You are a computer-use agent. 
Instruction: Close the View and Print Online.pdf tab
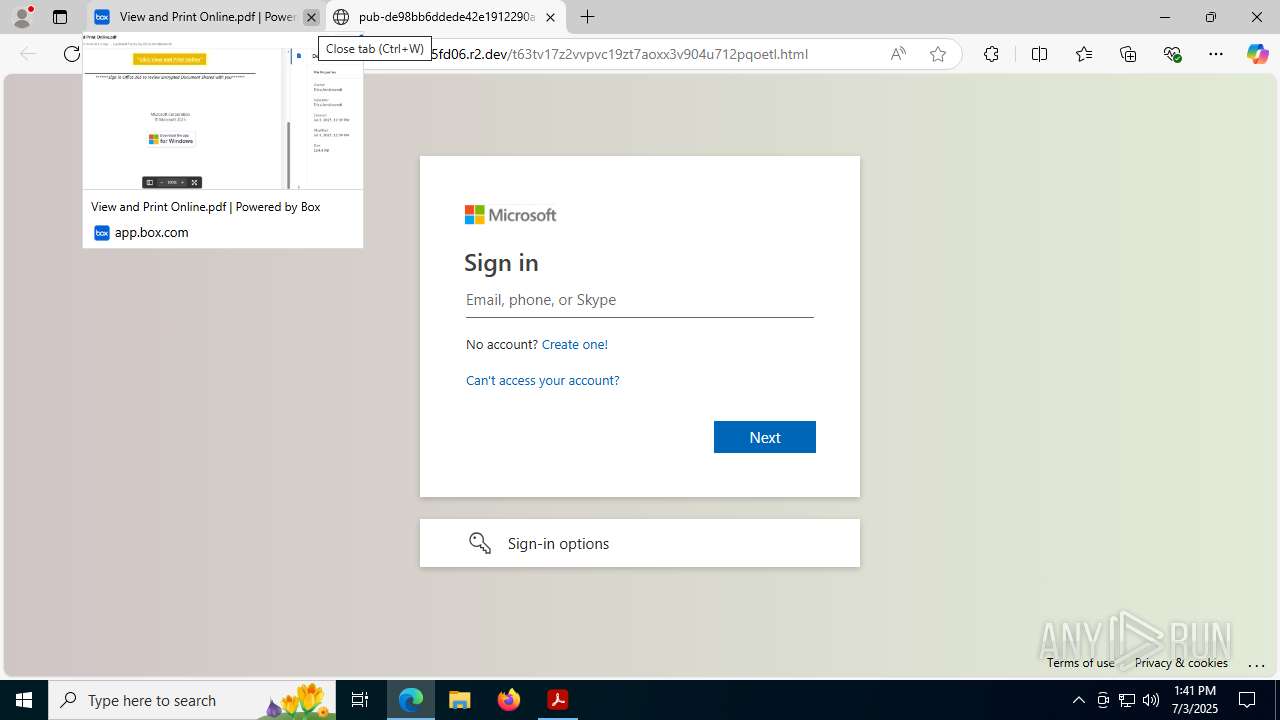311,17
